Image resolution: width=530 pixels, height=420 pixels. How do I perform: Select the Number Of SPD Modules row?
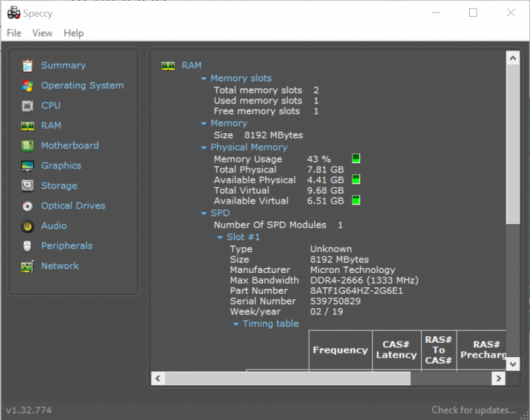tap(278, 225)
